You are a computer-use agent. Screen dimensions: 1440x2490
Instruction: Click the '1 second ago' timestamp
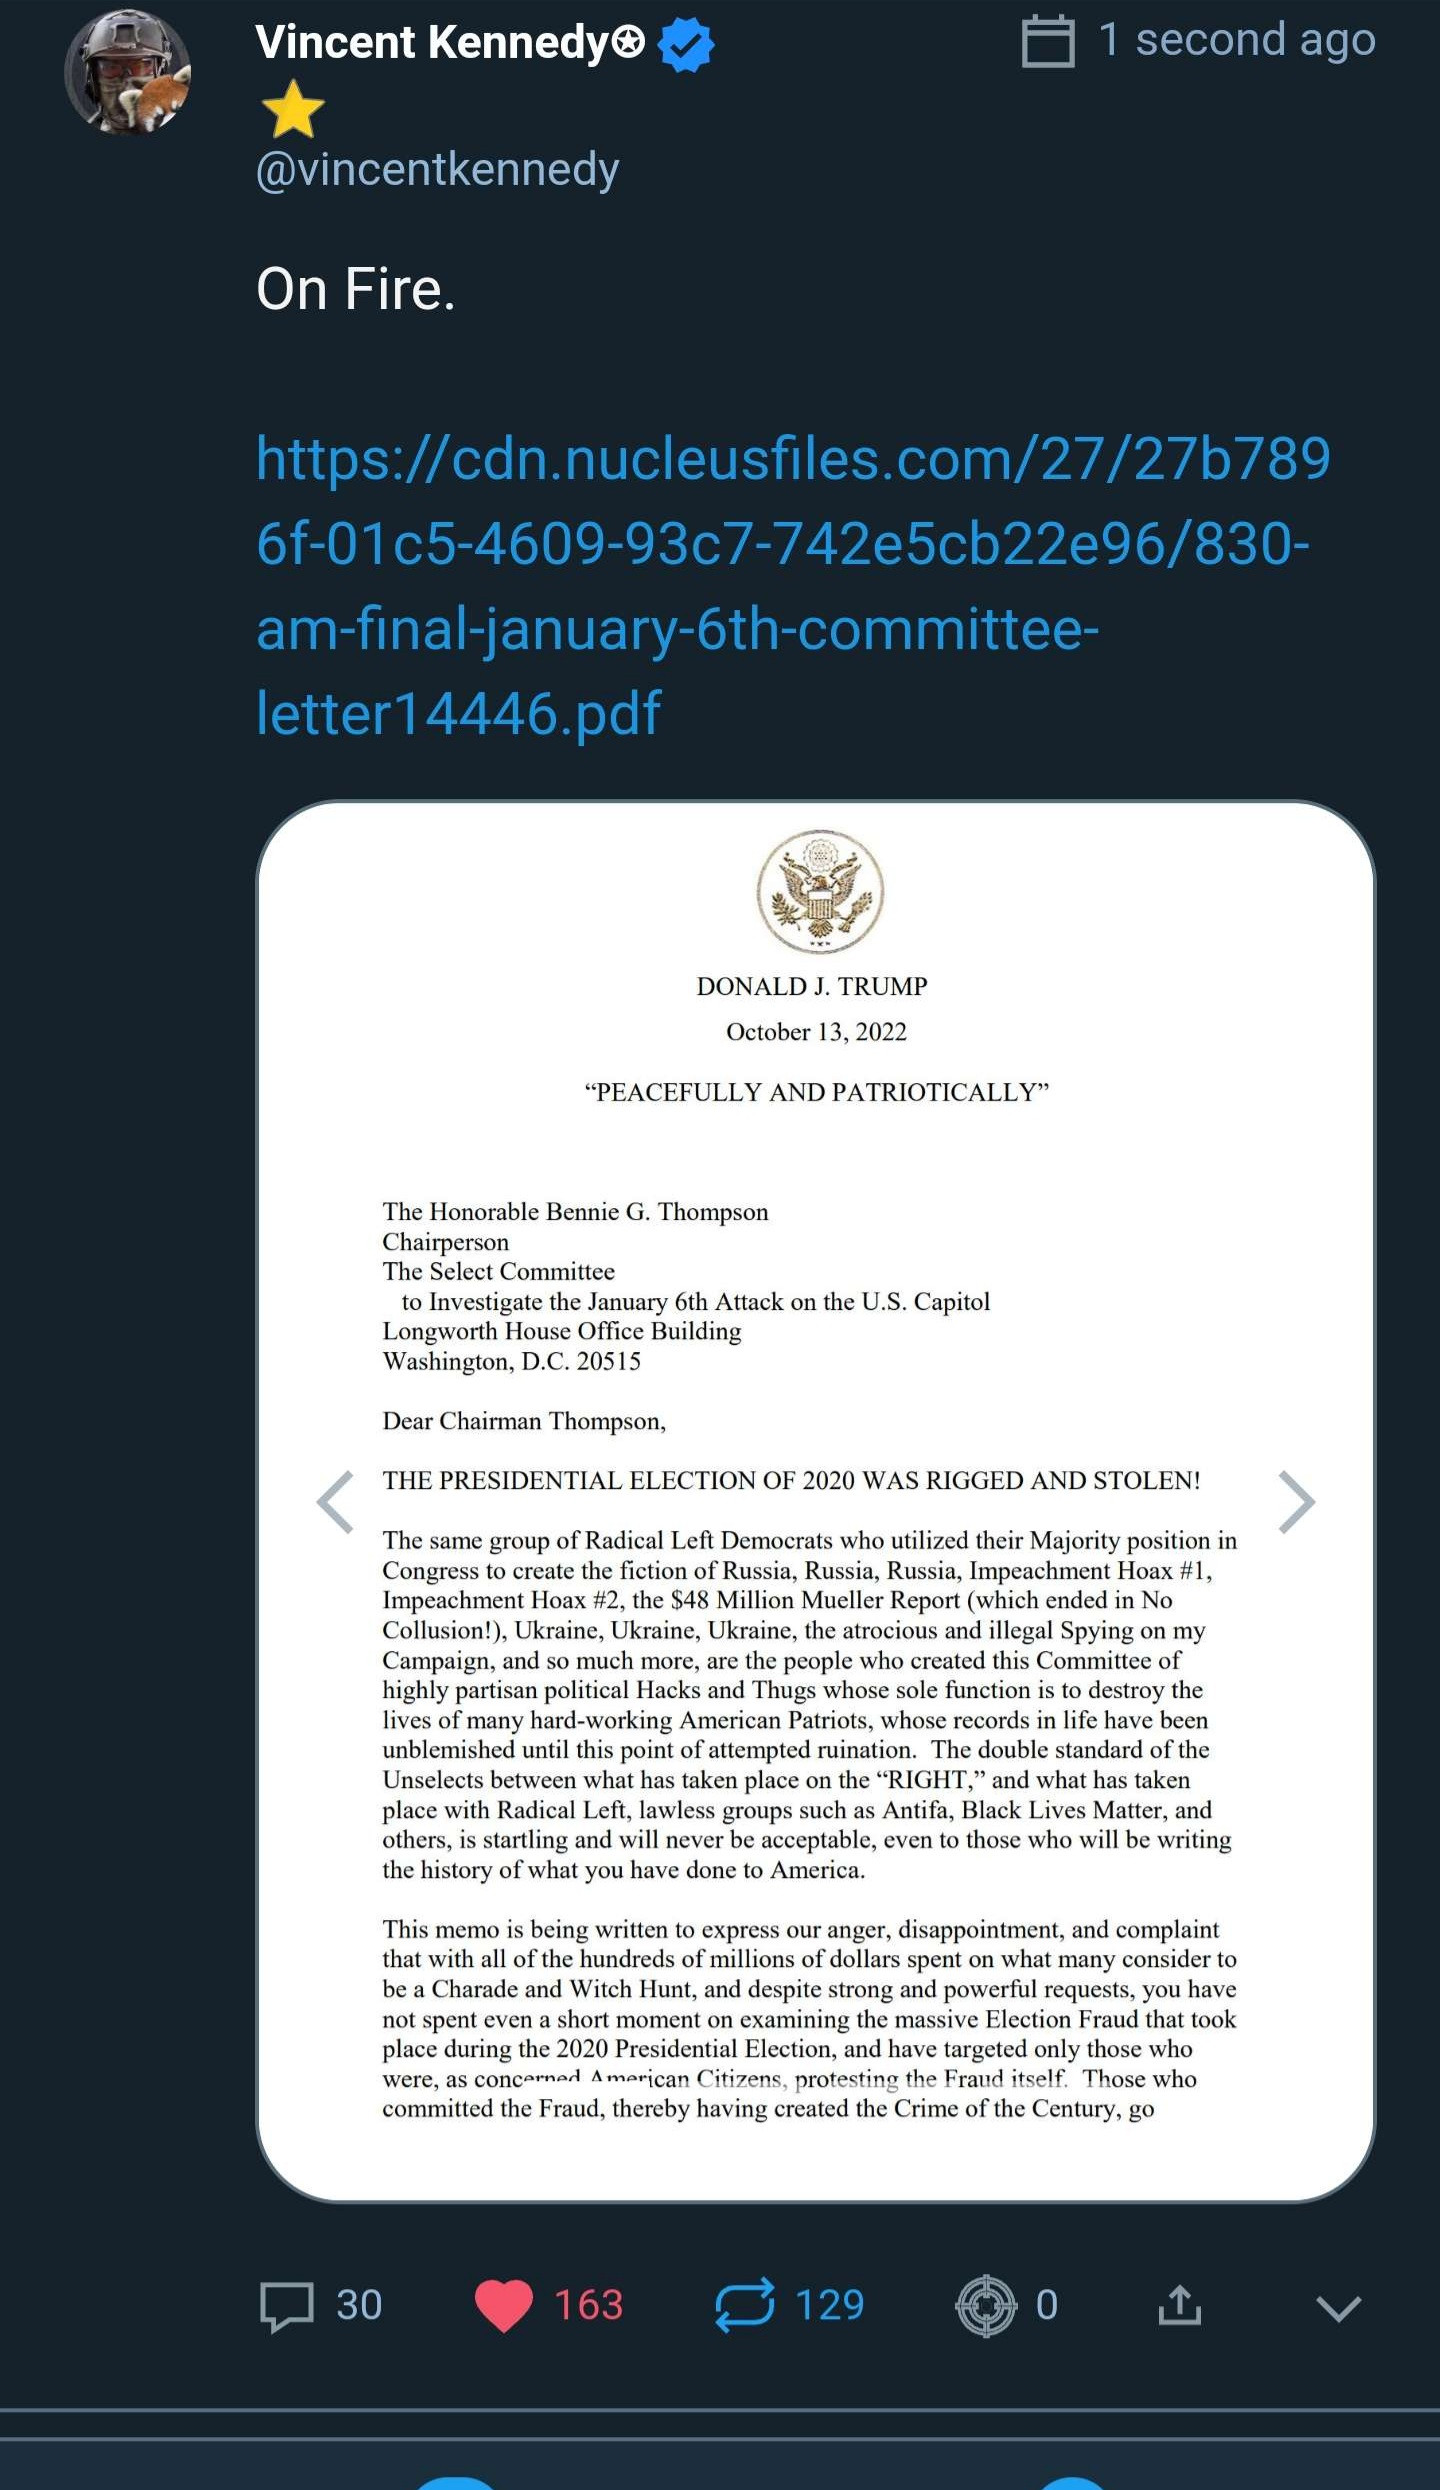pyautogui.click(x=1236, y=40)
